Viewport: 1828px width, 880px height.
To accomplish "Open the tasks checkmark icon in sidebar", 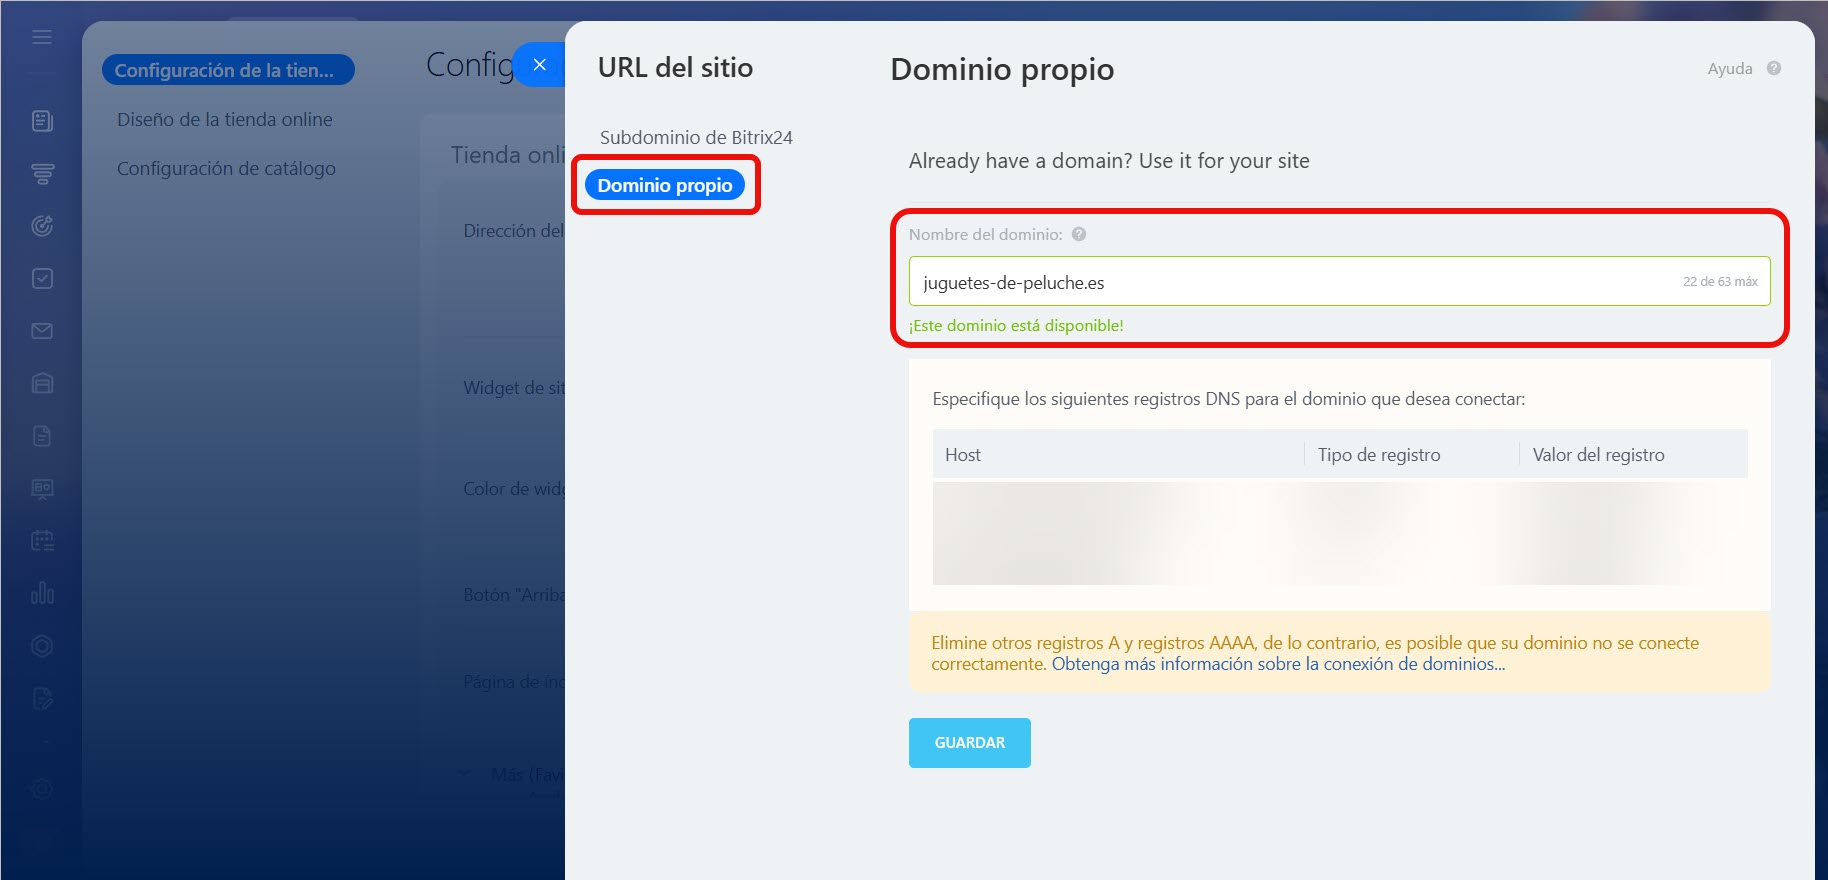I will [42, 279].
